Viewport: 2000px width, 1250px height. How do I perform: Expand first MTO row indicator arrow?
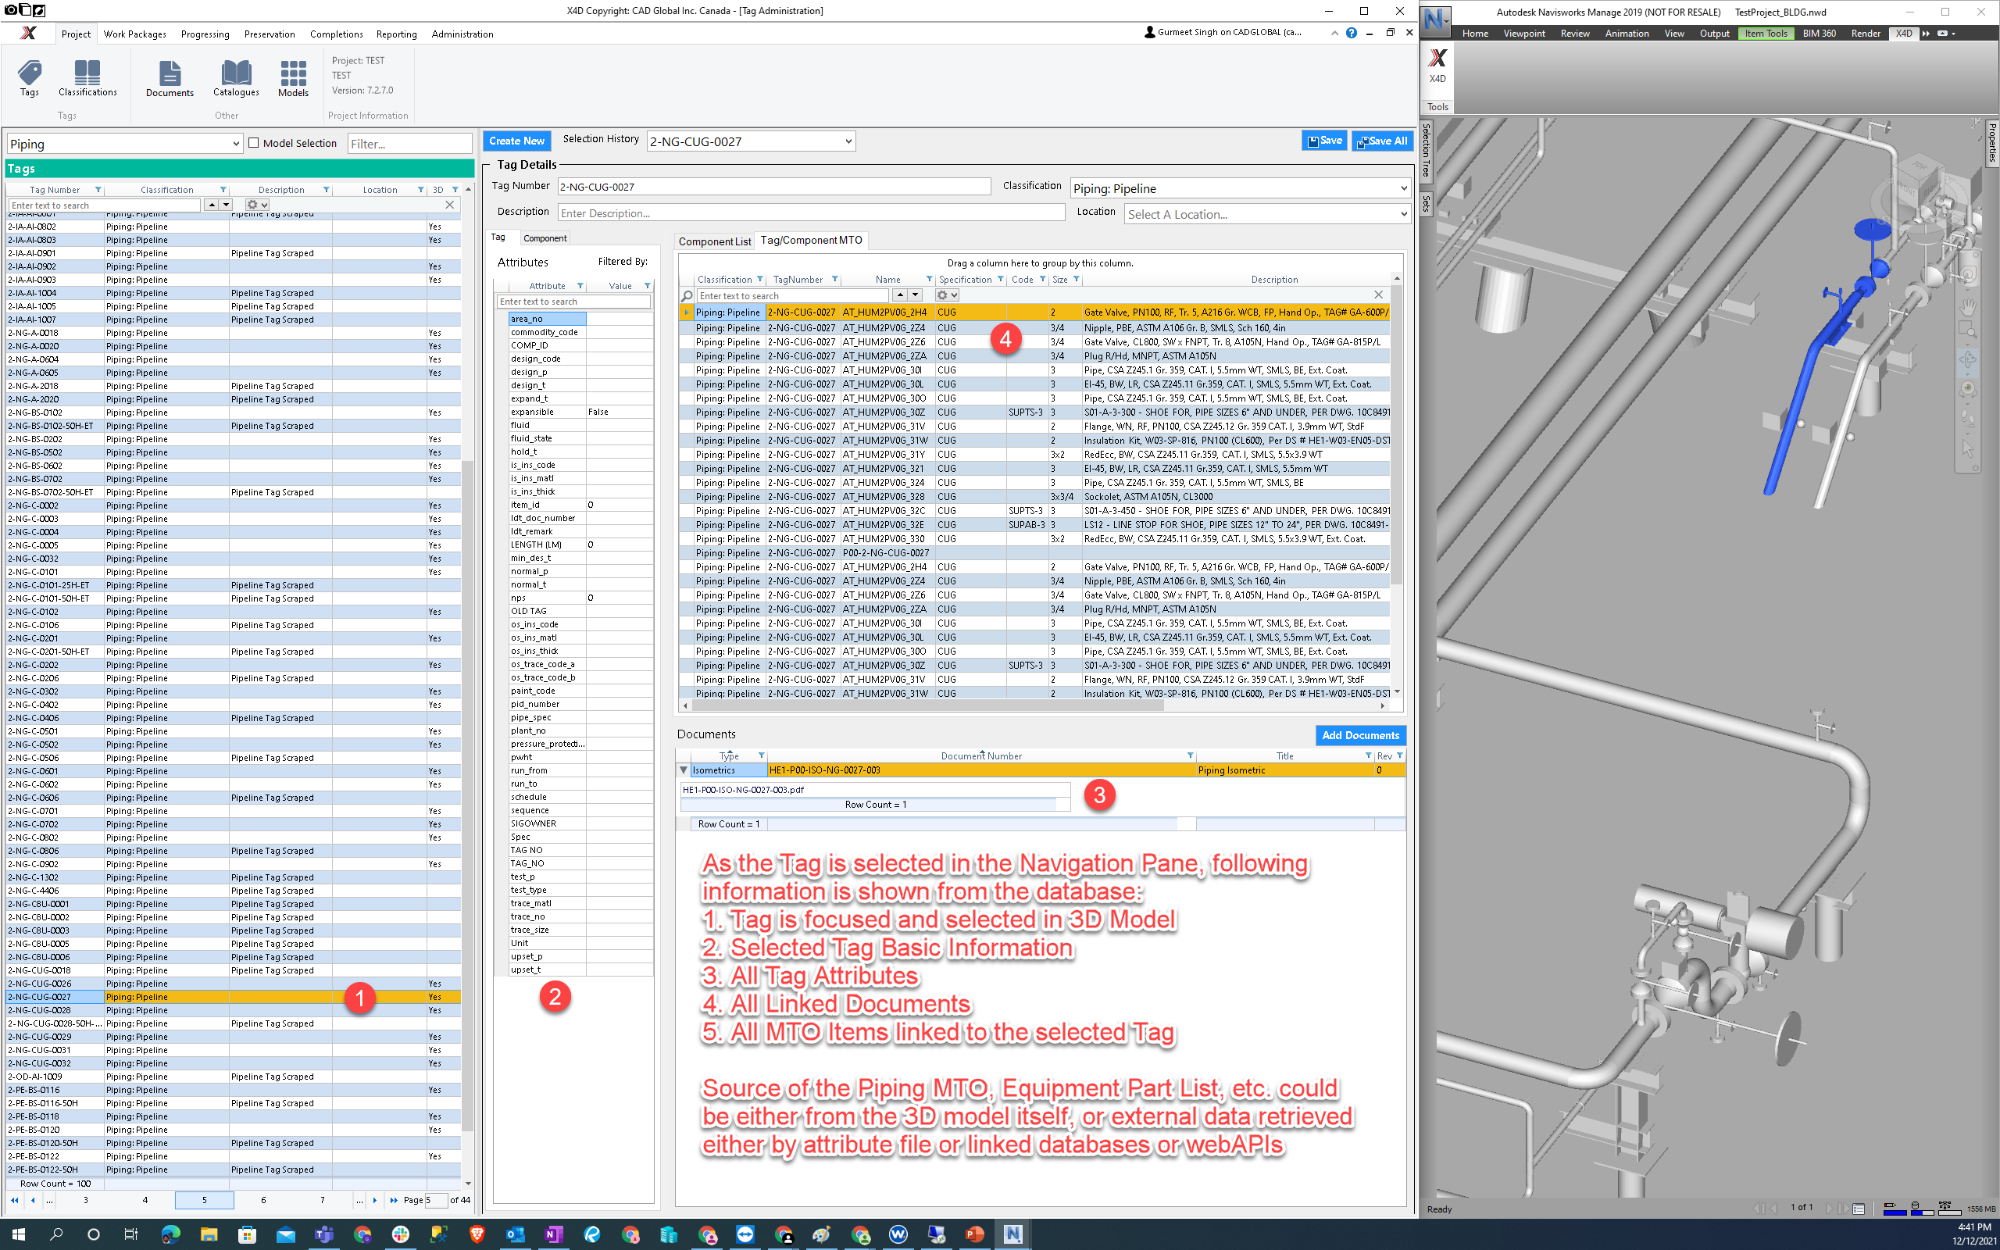coord(686,312)
